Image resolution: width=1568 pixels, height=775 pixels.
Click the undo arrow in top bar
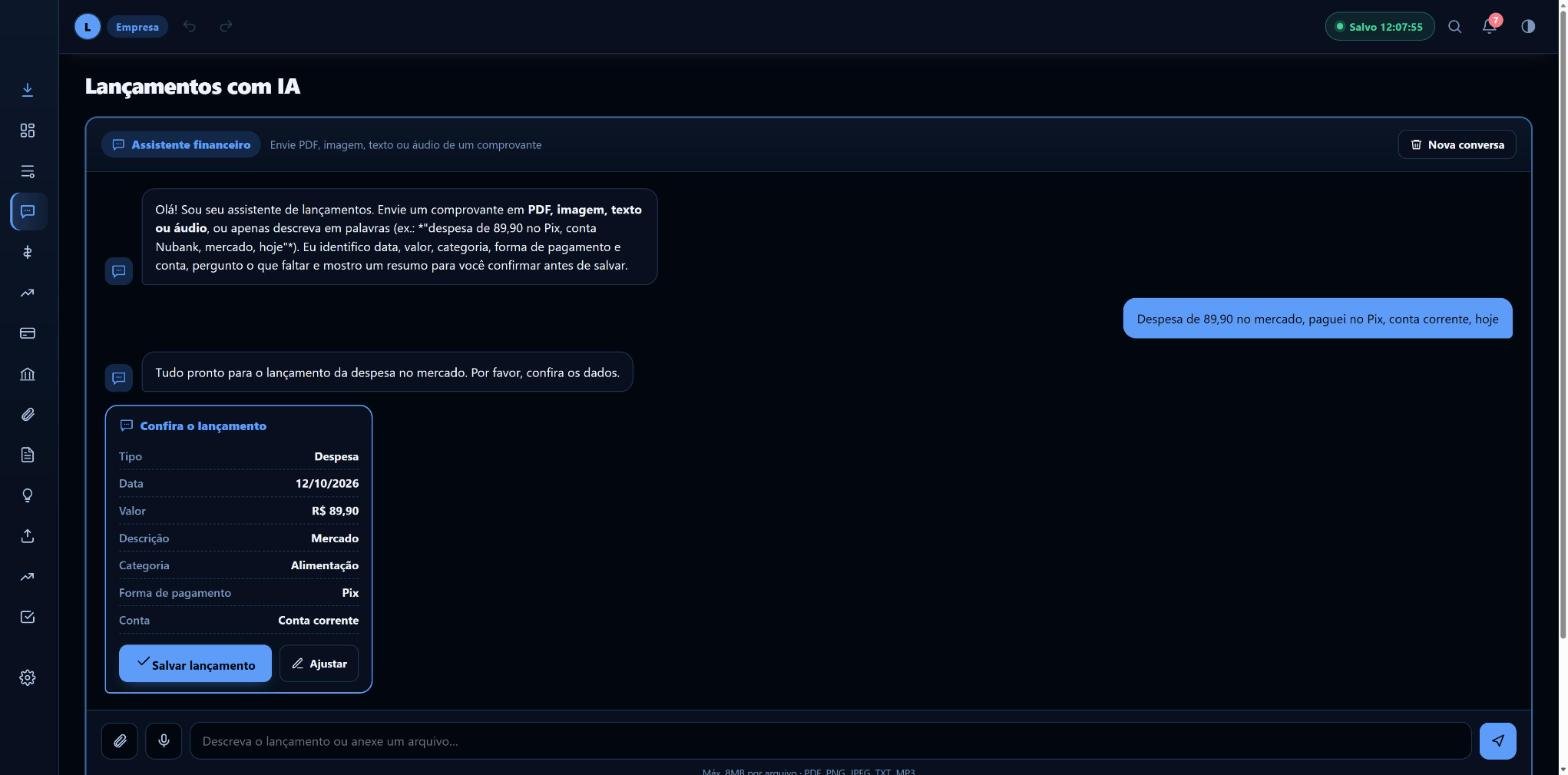coord(189,26)
